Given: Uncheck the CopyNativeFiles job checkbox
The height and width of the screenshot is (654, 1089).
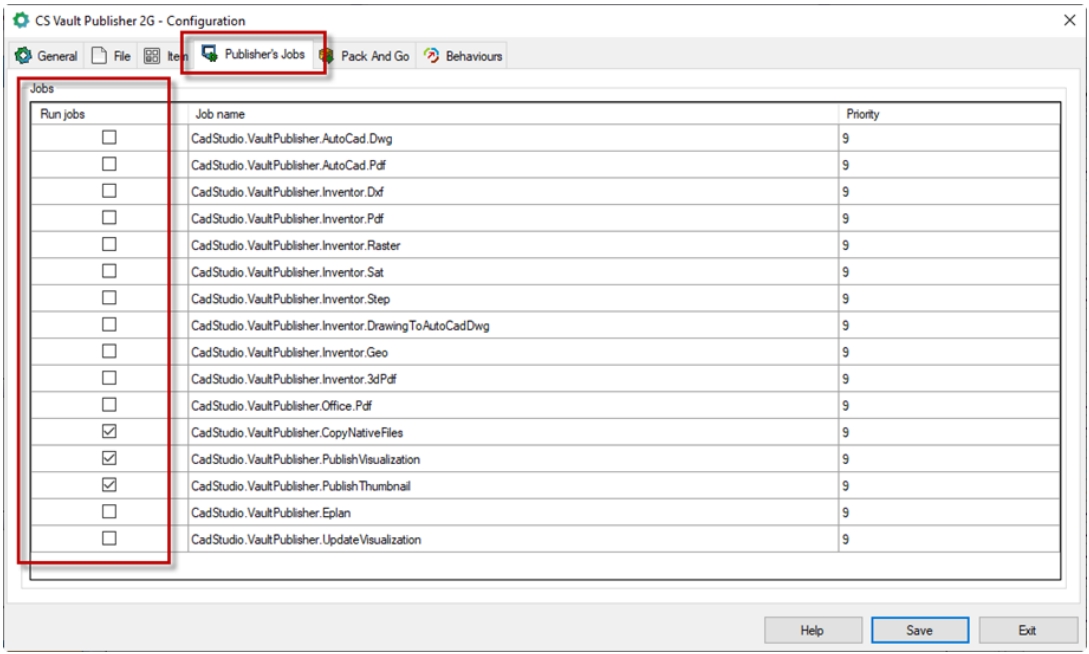Looking at the screenshot, I should tap(109, 432).
